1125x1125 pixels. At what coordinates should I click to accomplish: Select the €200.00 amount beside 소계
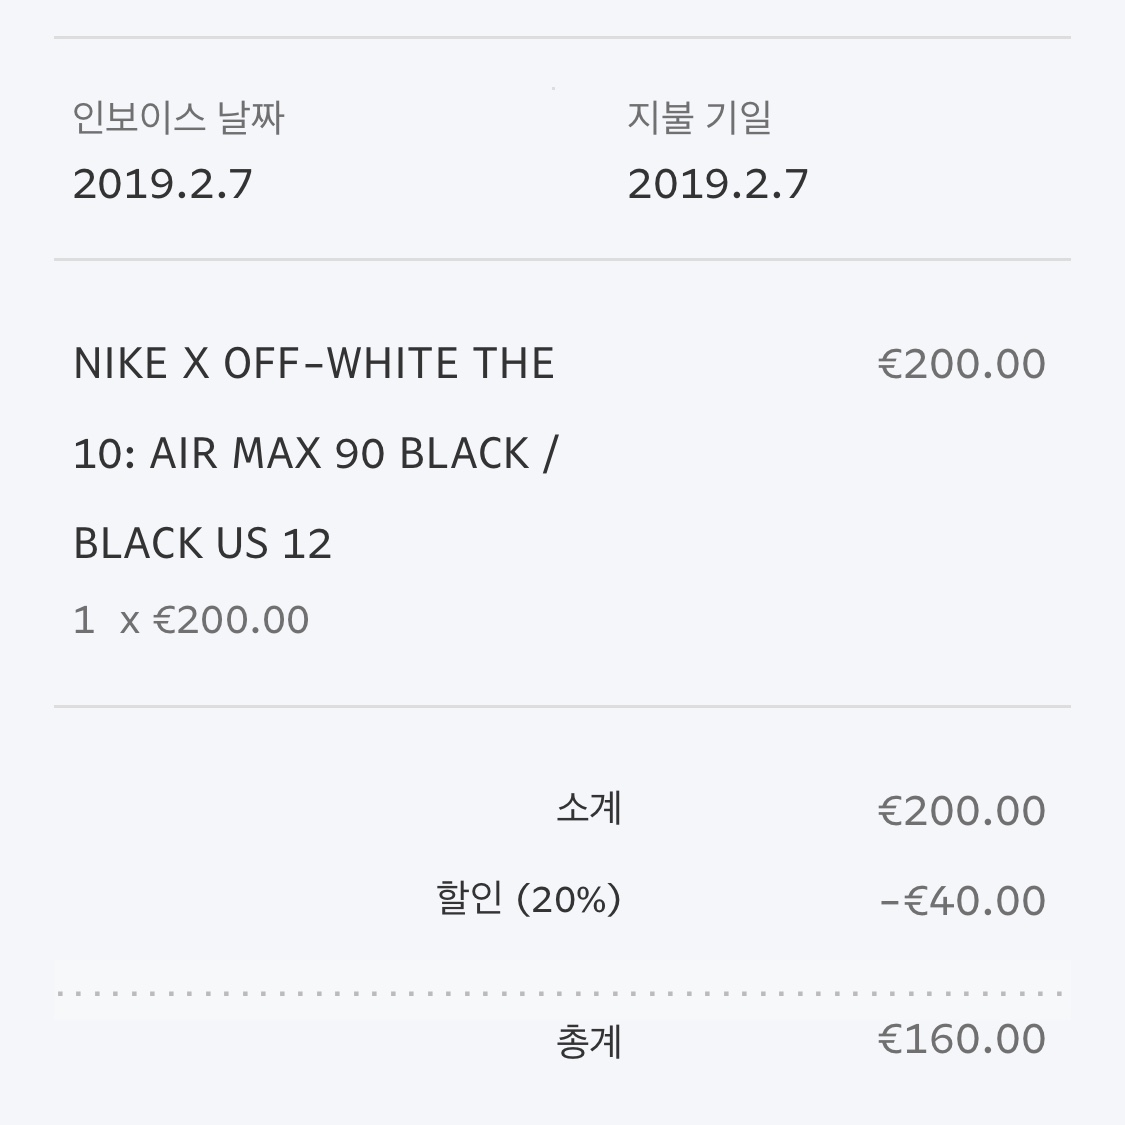pos(961,810)
